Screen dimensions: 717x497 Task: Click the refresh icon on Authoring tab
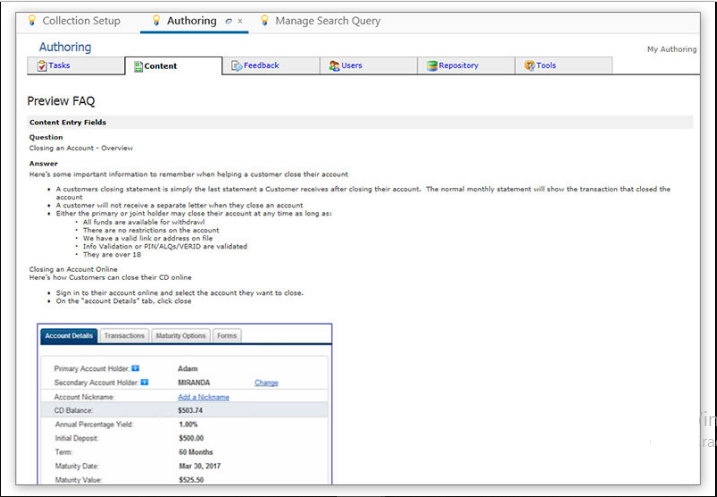(x=229, y=21)
